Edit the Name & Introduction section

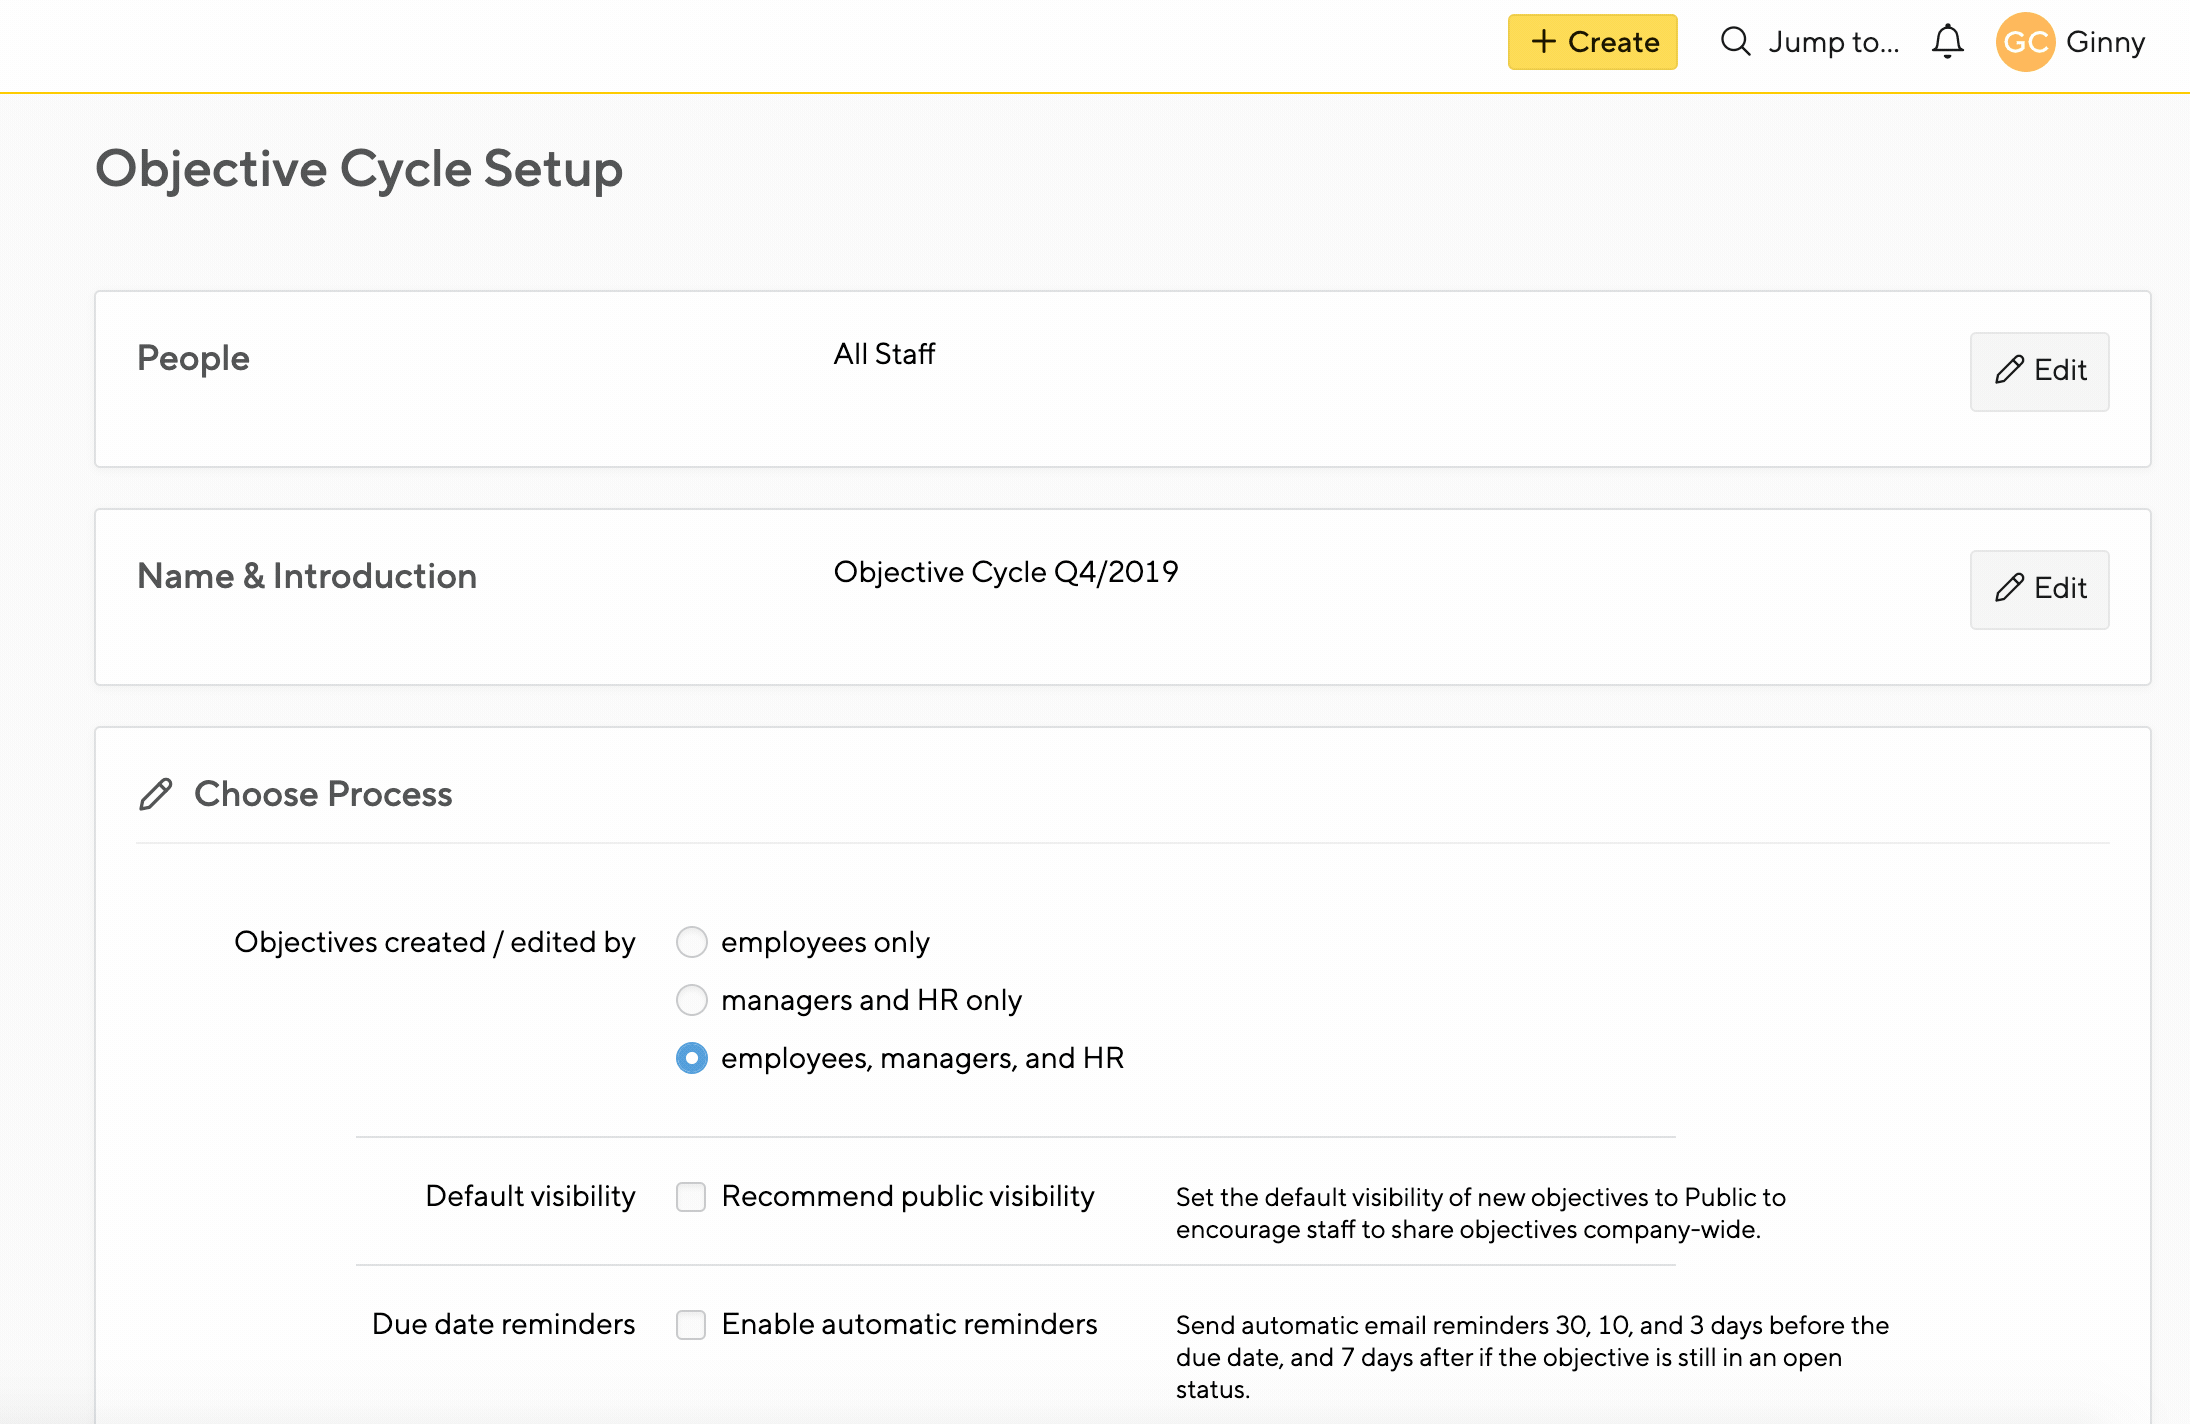[2039, 589]
